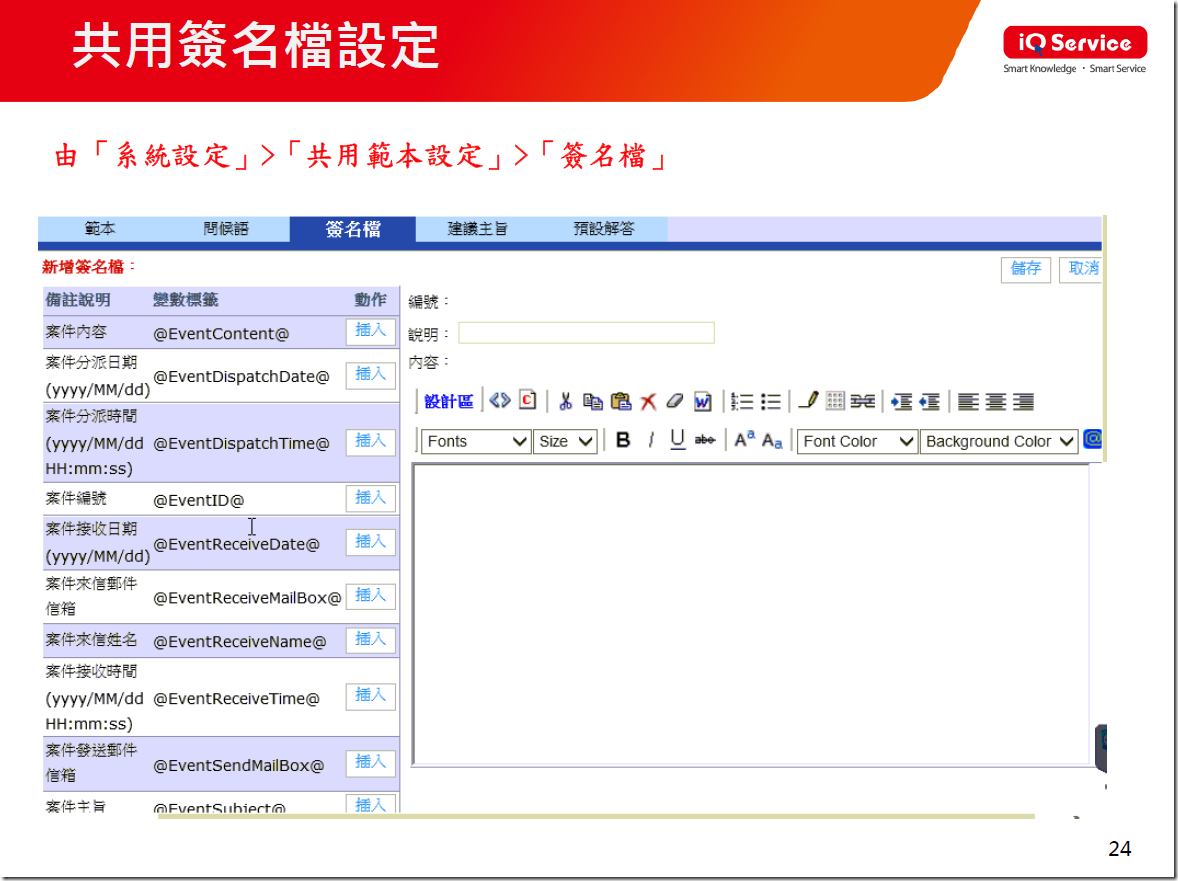Image resolution: width=1178 pixels, height=881 pixels.
Task: Open the 建議主旨 tab
Action: coord(478,229)
